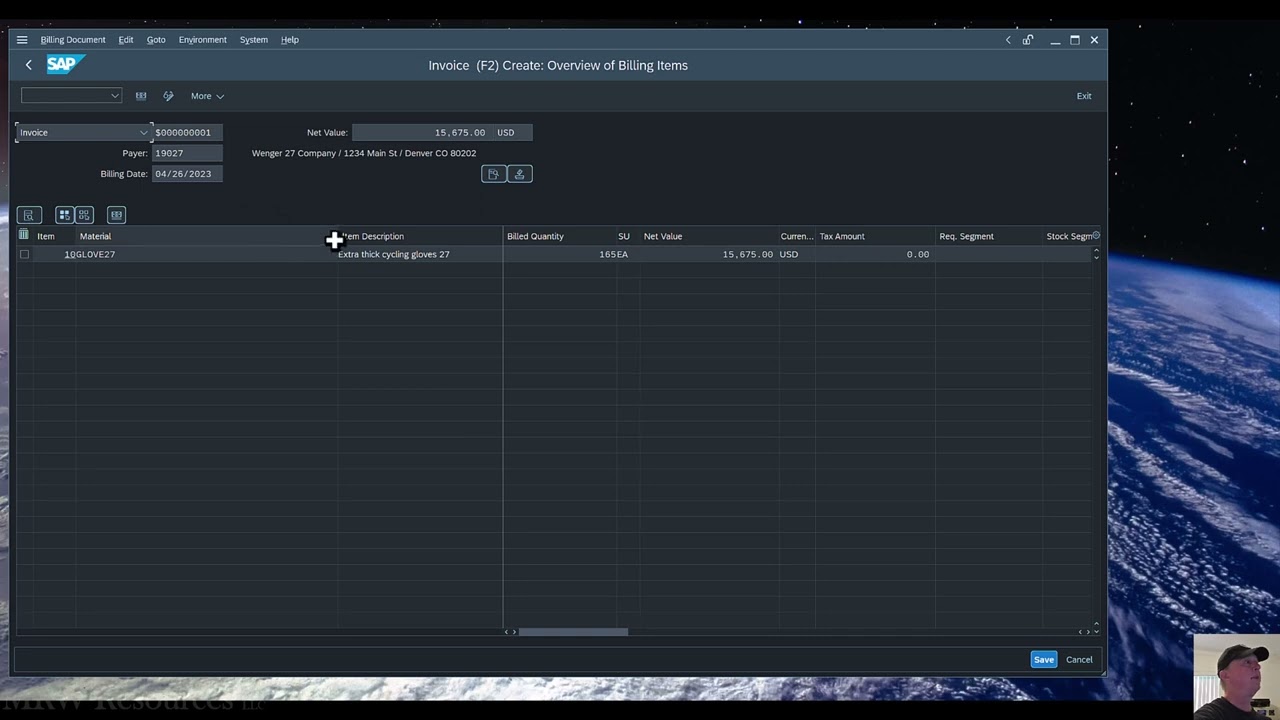Click the table select-all column icon left of Item
1280x720 pixels.
pos(24,236)
